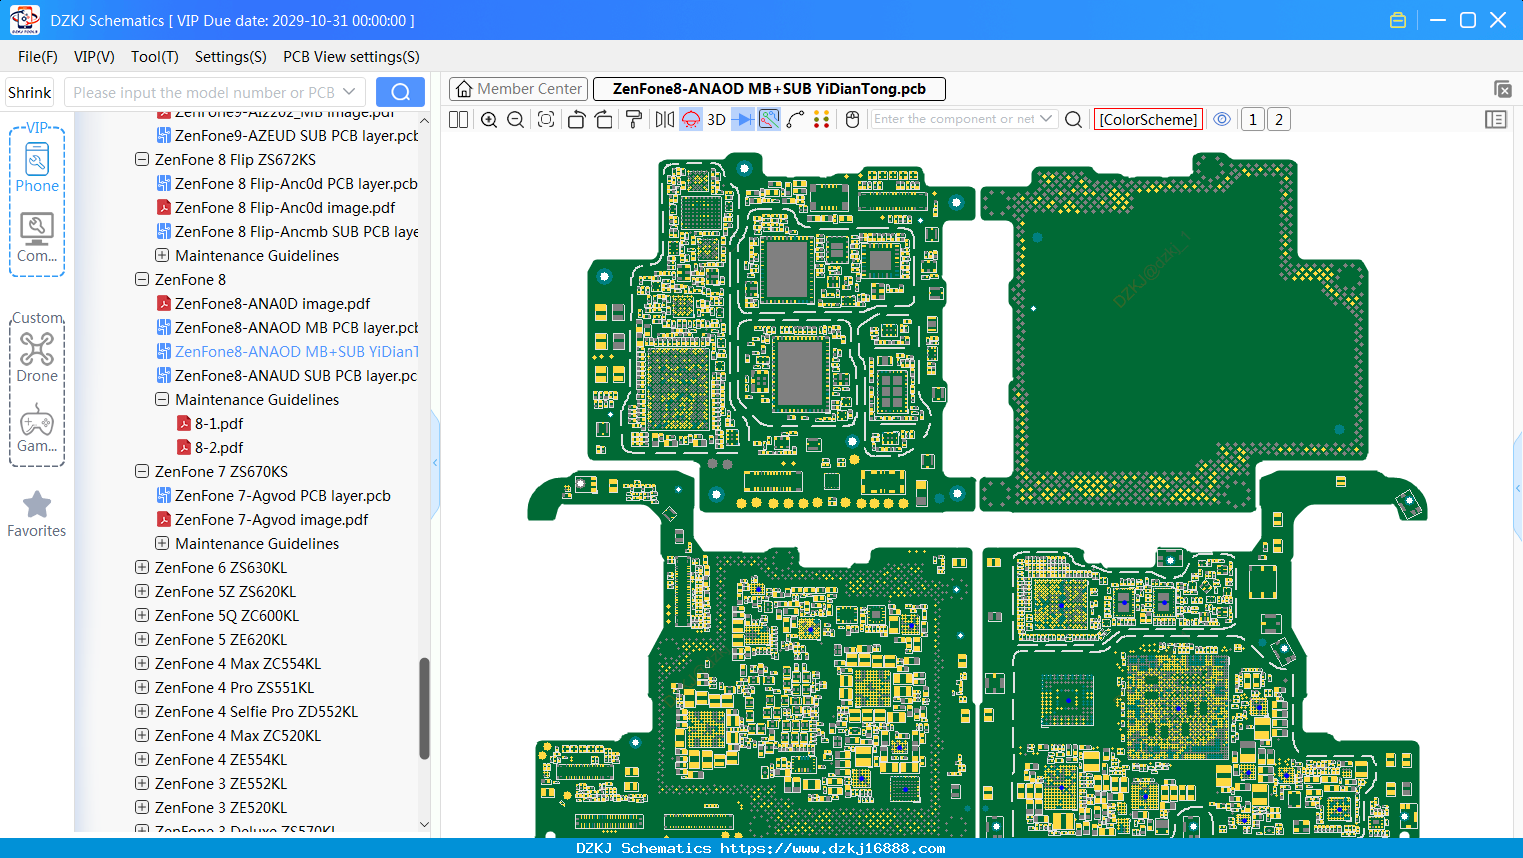Toggle layer visibility eye icon
The width and height of the screenshot is (1523, 858).
coord(1222,120)
